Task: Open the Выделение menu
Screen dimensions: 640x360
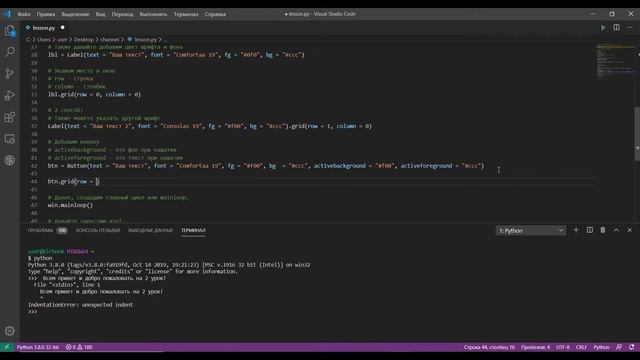Action: point(75,14)
